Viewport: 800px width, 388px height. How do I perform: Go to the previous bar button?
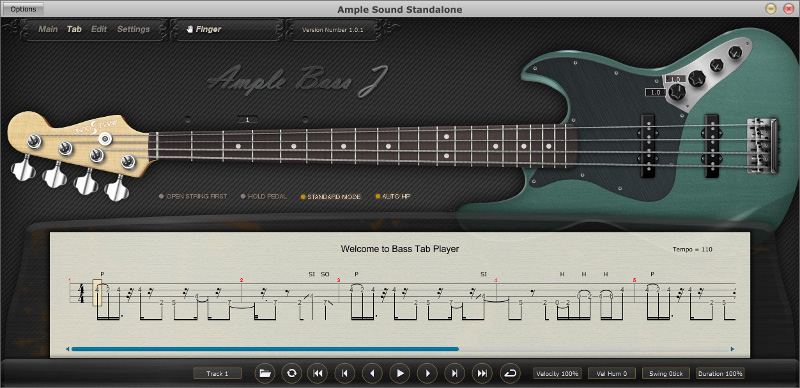(x=344, y=373)
